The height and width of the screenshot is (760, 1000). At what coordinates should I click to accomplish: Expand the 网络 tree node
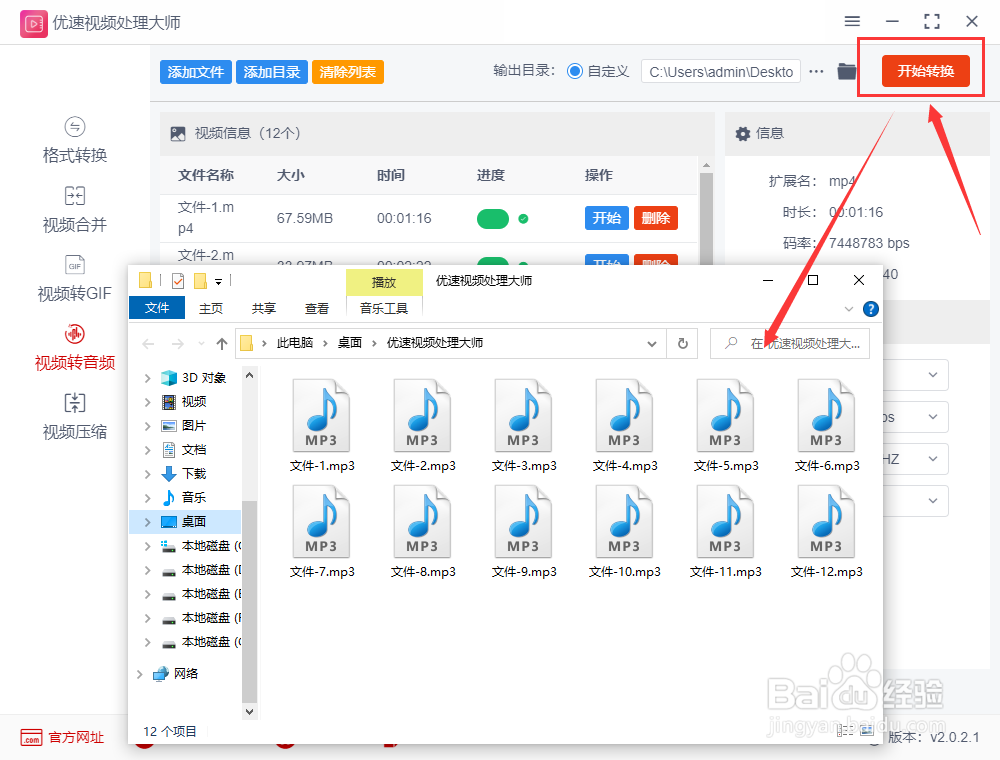click(140, 674)
